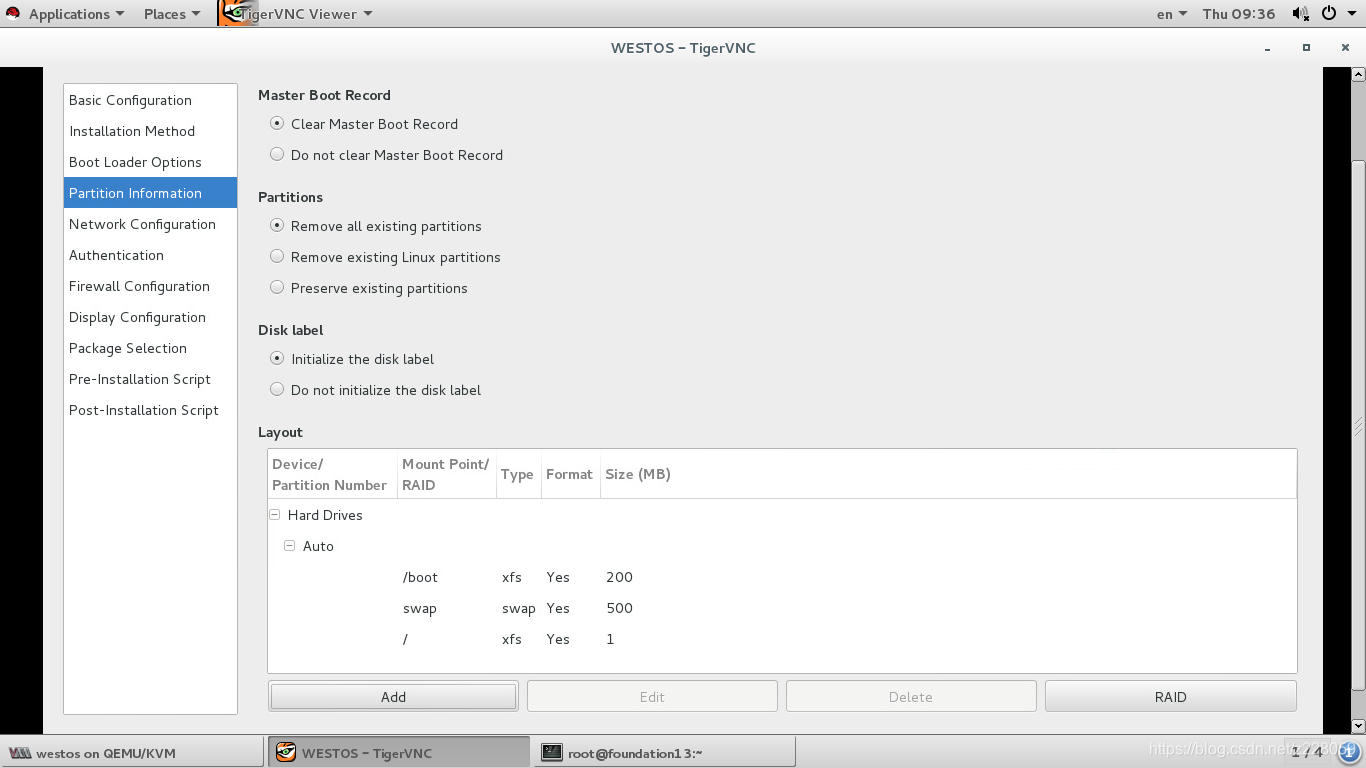Open Display Configuration section
The image size is (1366, 768).
tap(150, 317)
